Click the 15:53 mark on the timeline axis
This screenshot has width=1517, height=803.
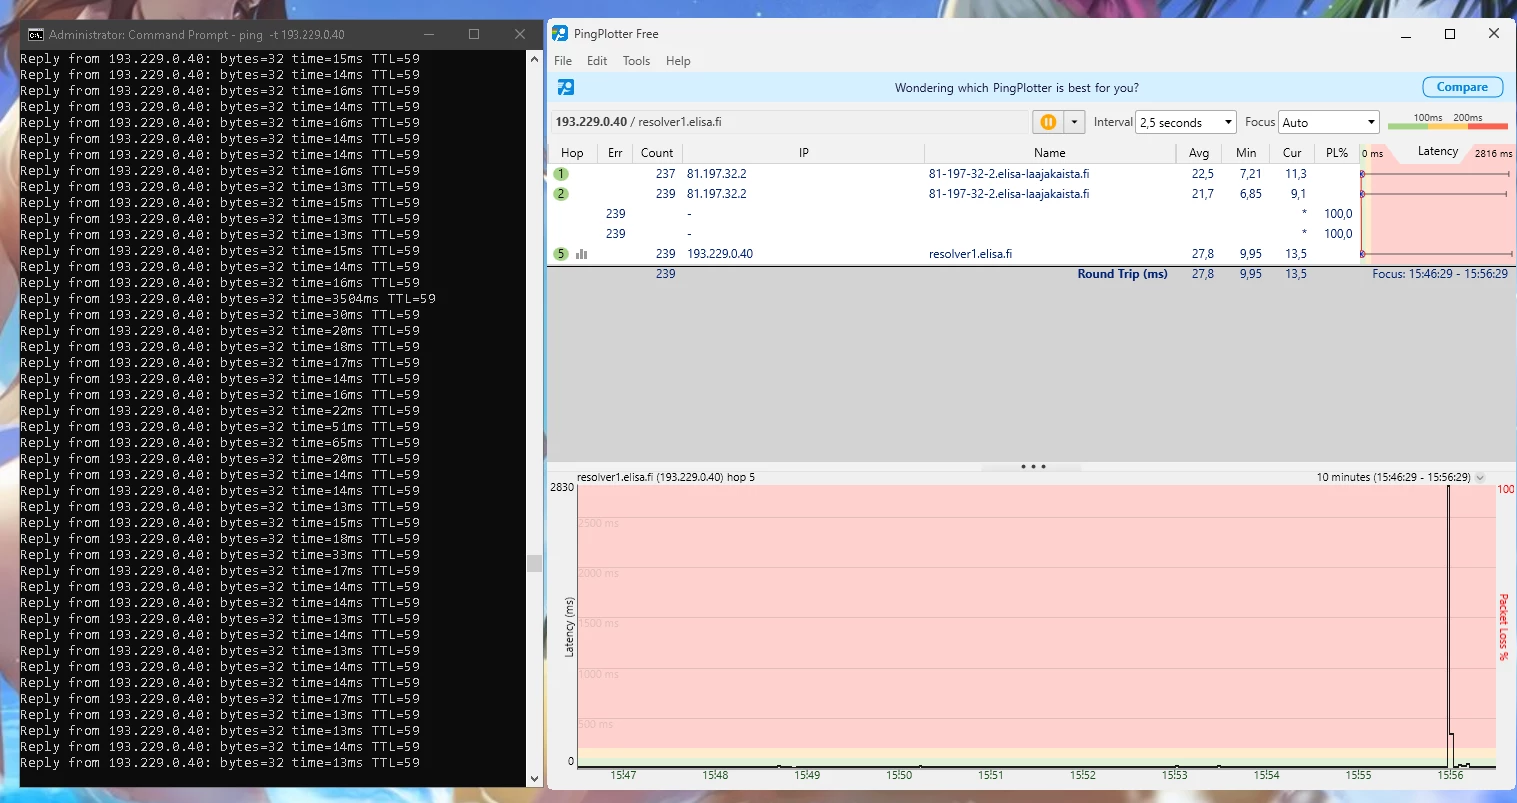[1174, 775]
